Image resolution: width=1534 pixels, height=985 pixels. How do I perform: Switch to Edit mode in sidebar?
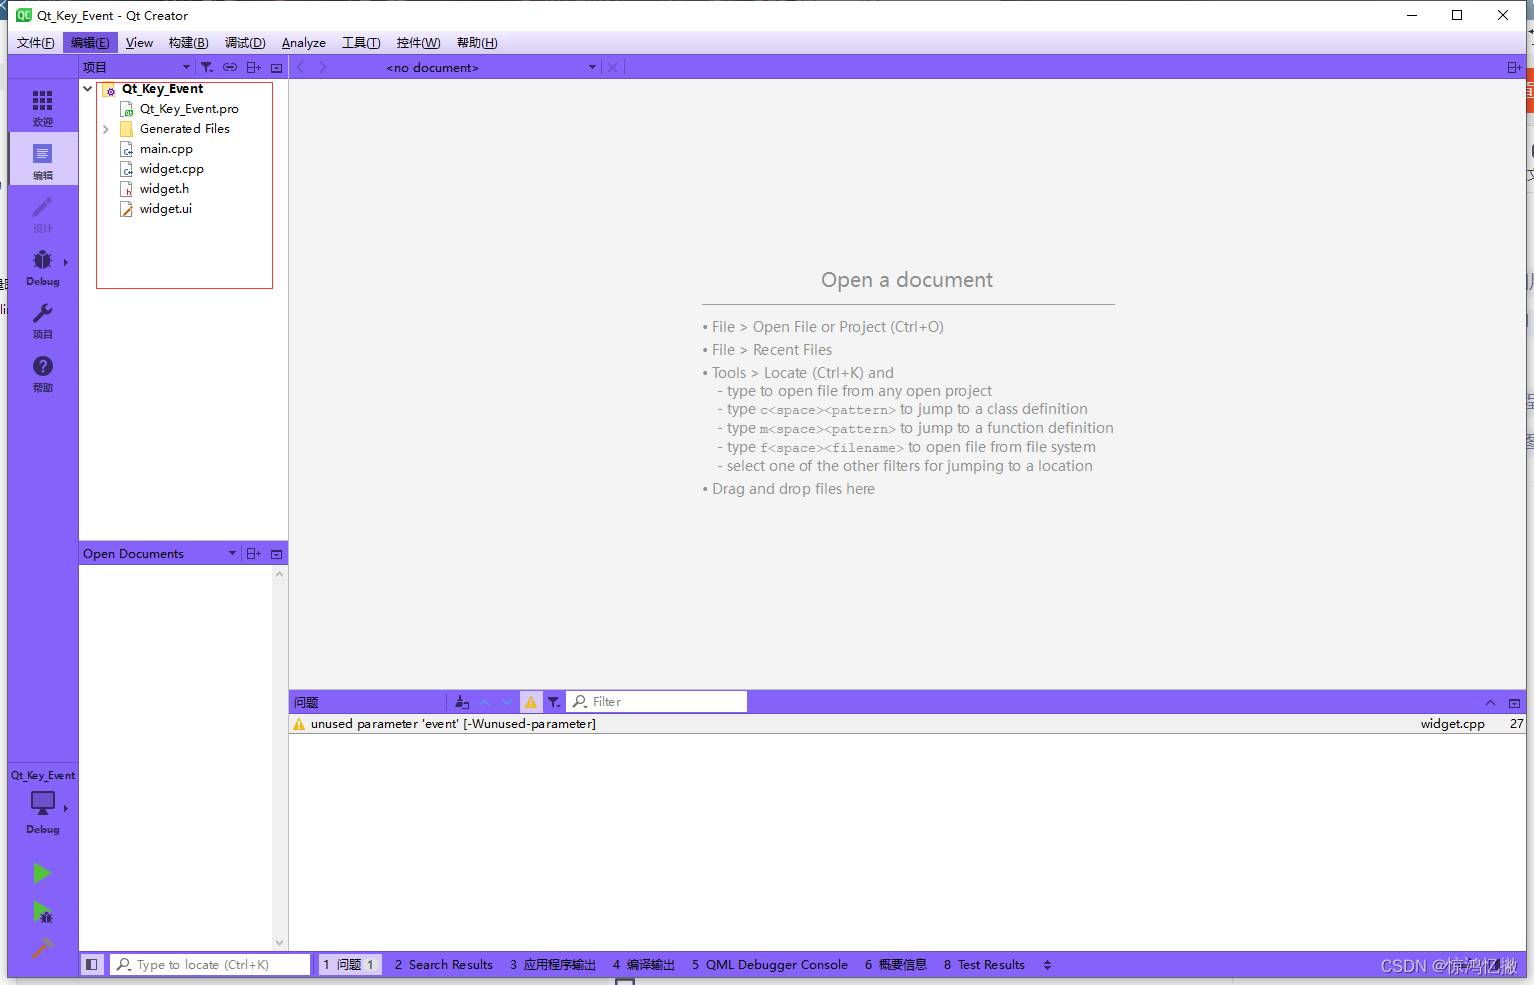(x=42, y=160)
